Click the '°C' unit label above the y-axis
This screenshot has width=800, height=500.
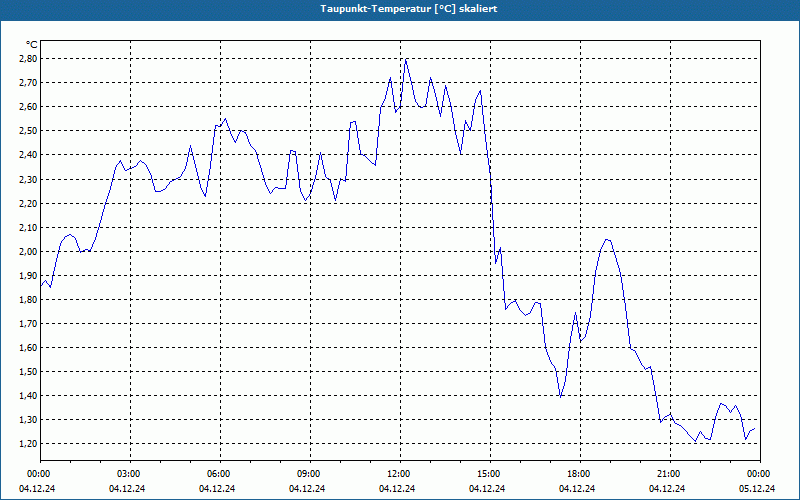pyautogui.click(x=32, y=45)
